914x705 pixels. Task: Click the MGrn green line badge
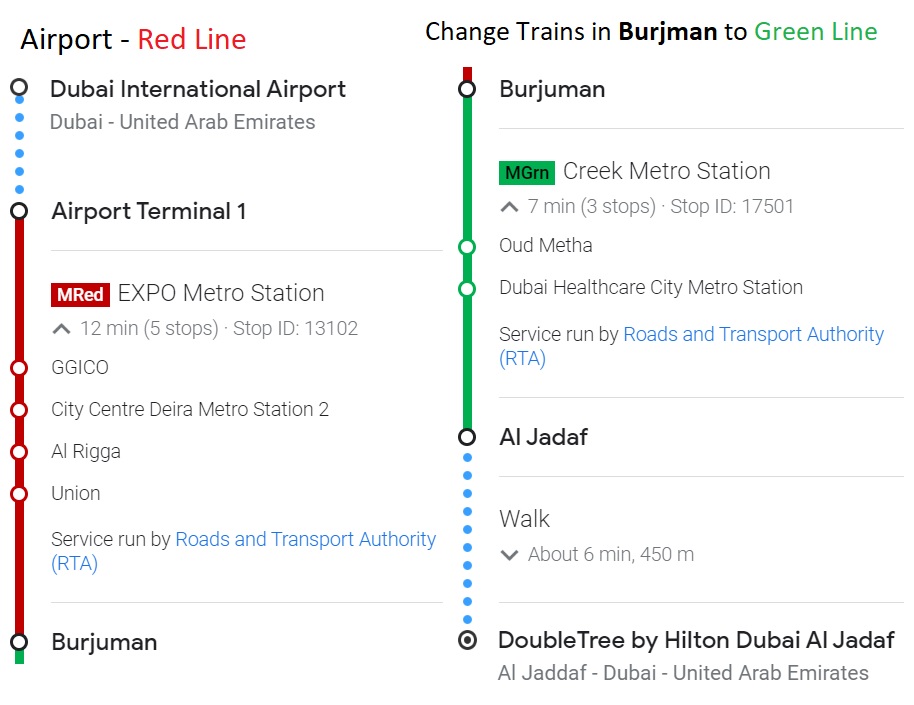click(526, 173)
